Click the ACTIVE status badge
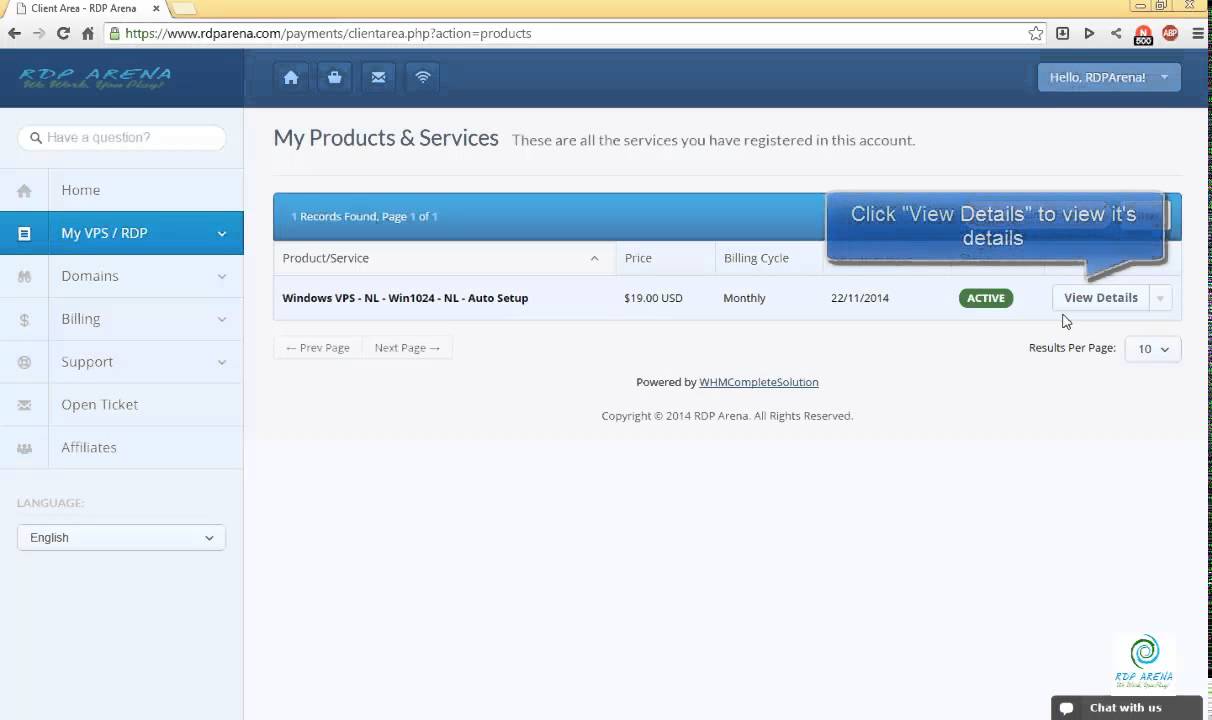Viewport: 1212px width, 720px height. (x=986, y=298)
